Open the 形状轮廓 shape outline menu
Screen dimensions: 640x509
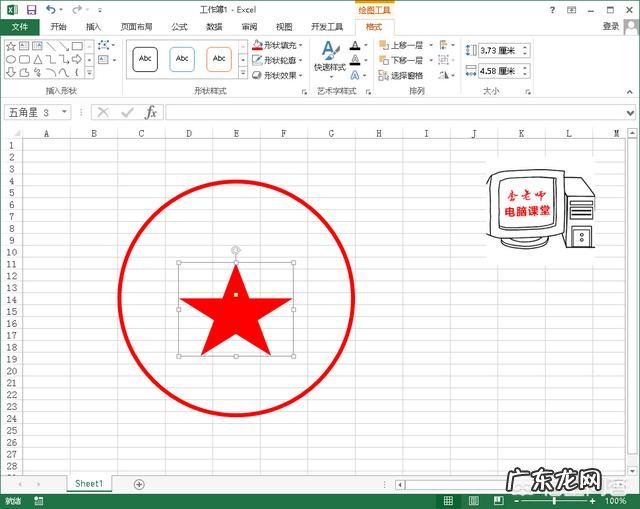(277, 60)
